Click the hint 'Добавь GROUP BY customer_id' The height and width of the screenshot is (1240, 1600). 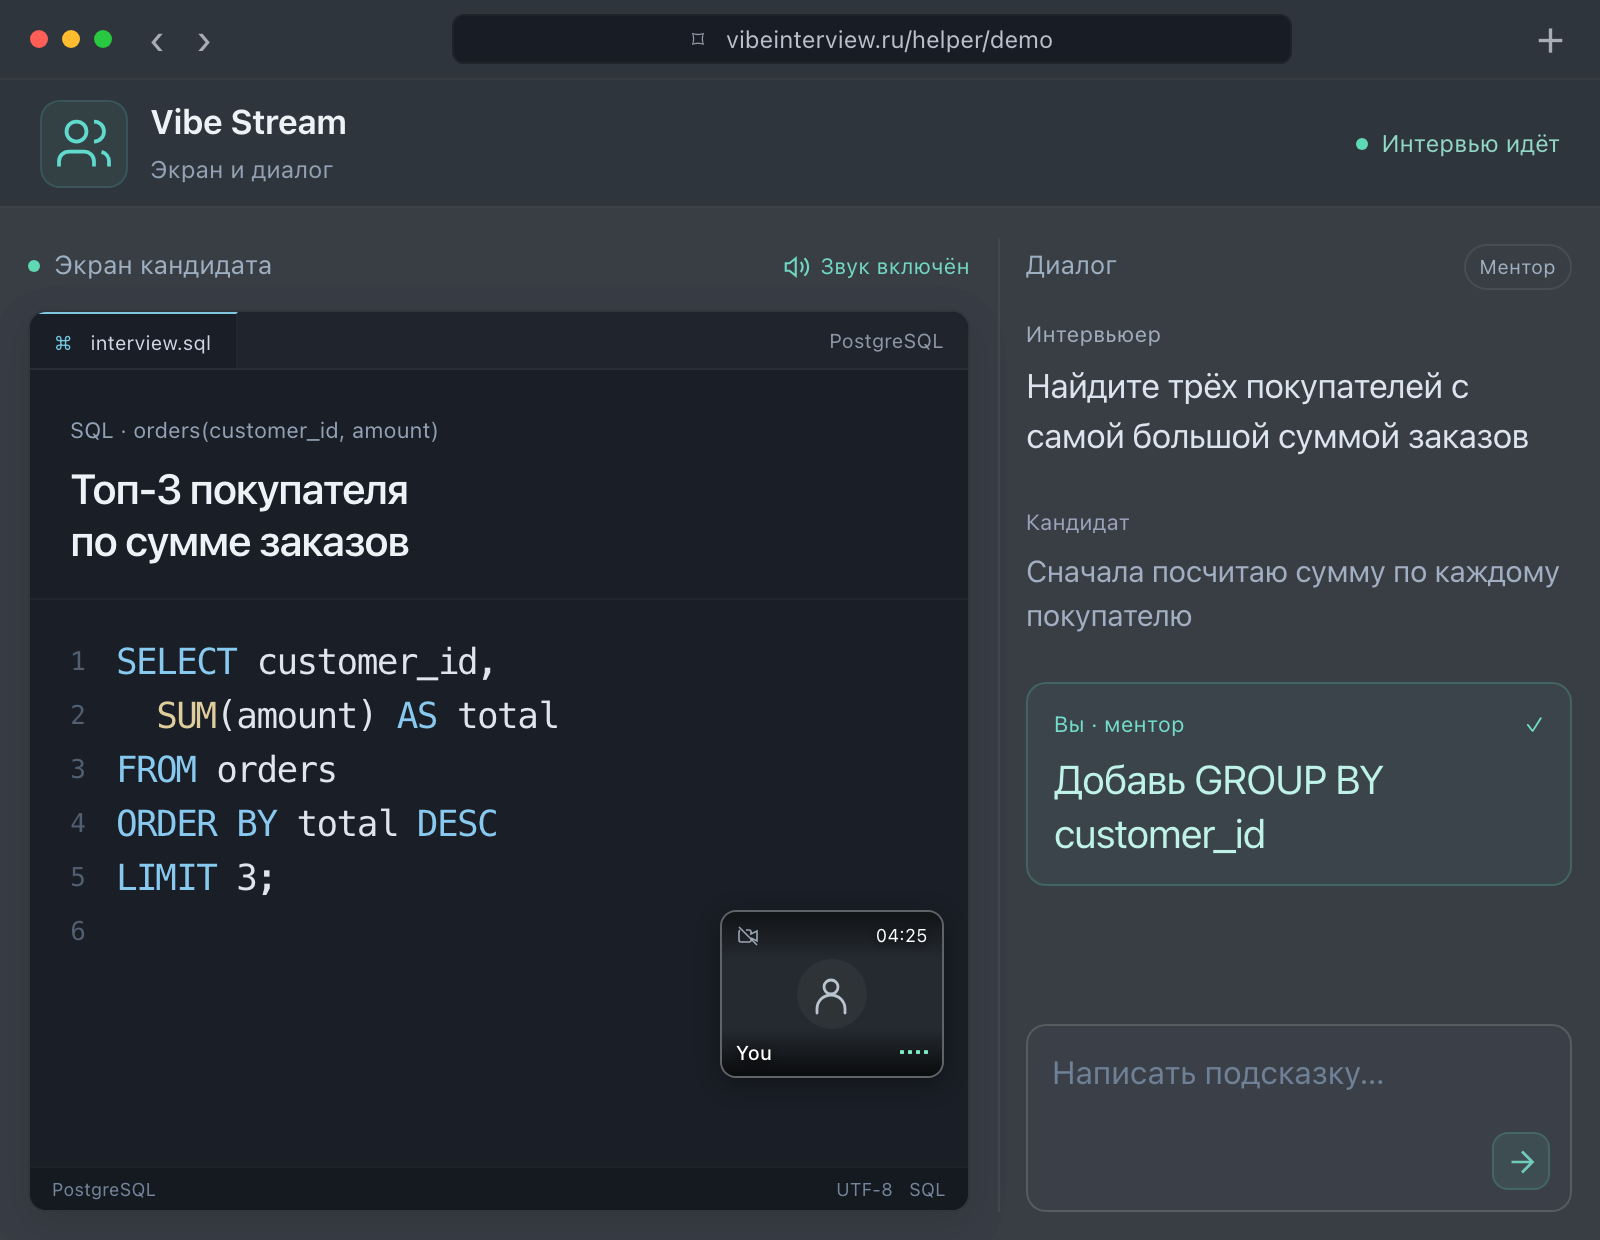[x=1218, y=807]
